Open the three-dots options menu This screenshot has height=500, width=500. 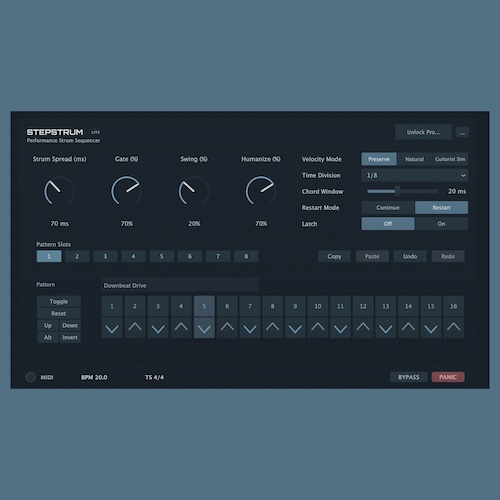click(462, 132)
